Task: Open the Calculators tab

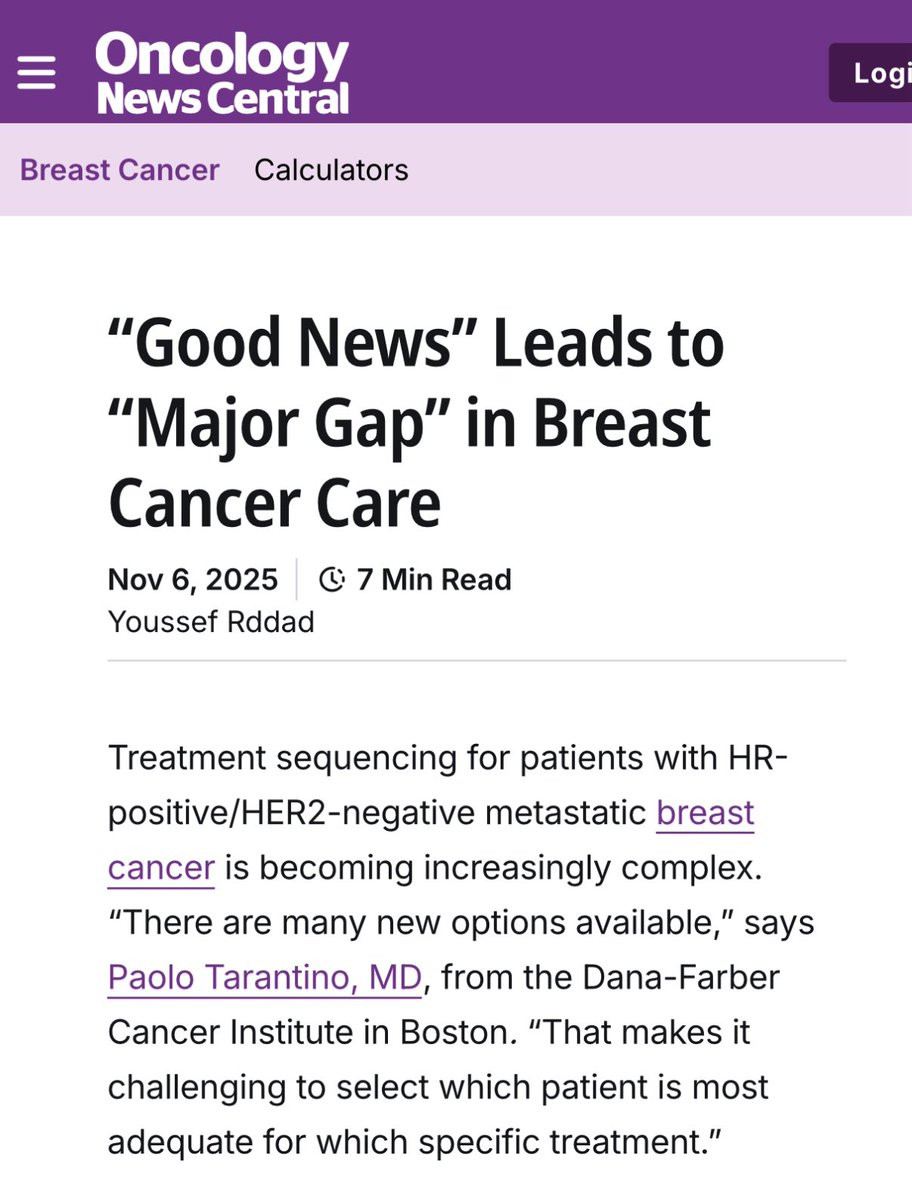Action: (331, 170)
